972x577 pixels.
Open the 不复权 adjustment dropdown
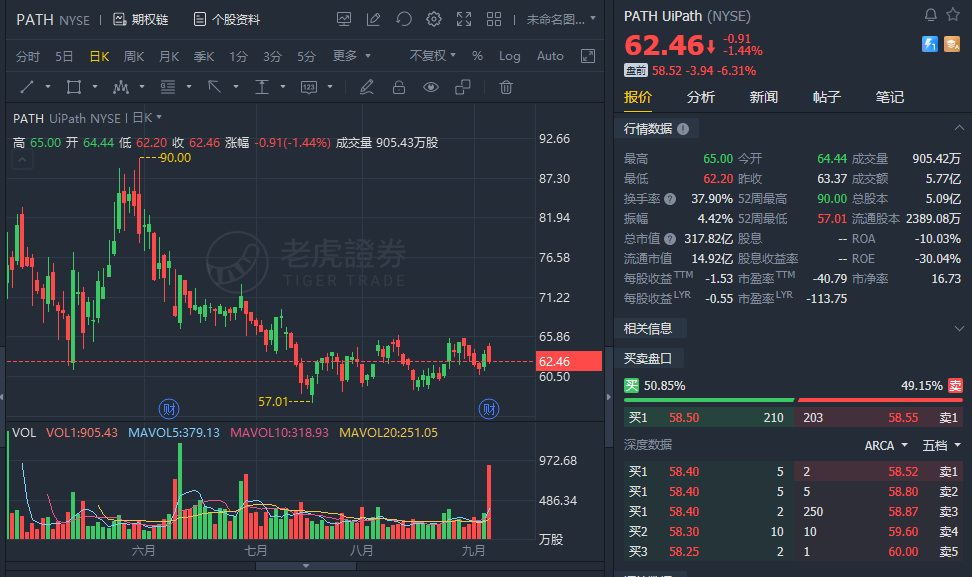[433, 56]
